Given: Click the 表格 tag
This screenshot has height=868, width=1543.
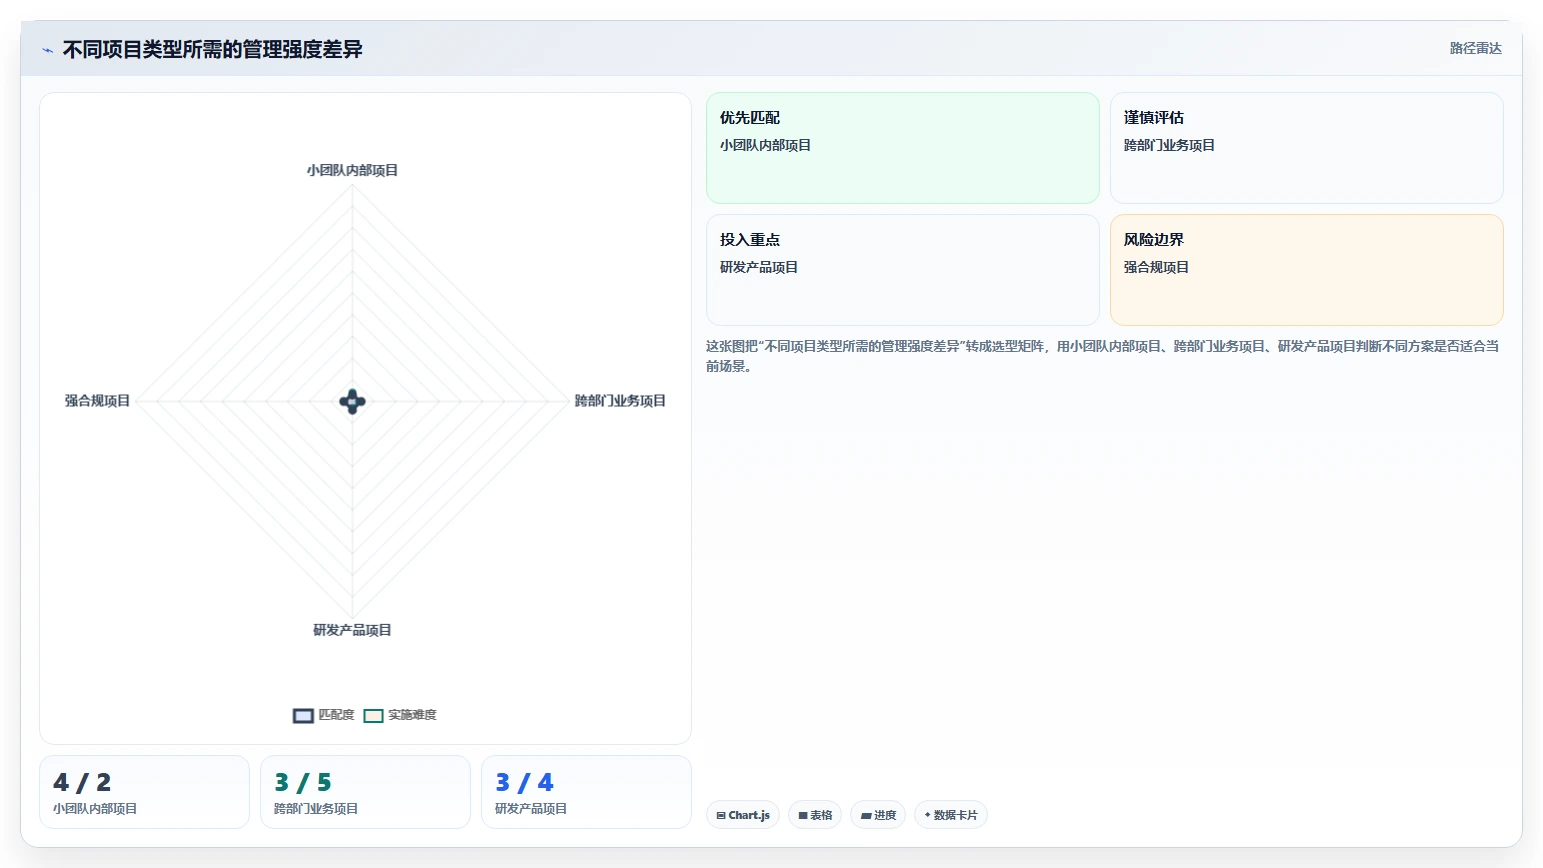Looking at the screenshot, I should pos(815,815).
